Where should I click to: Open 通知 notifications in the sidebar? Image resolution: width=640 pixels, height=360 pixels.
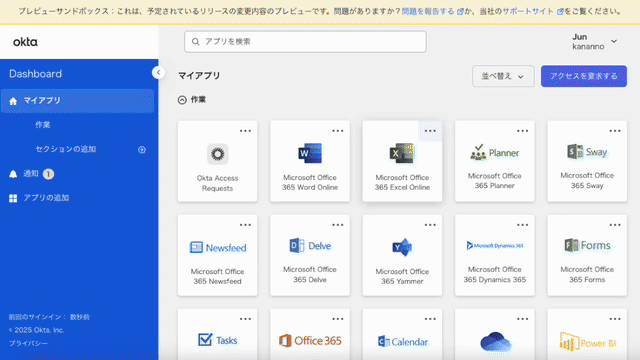click(x=31, y=174)
